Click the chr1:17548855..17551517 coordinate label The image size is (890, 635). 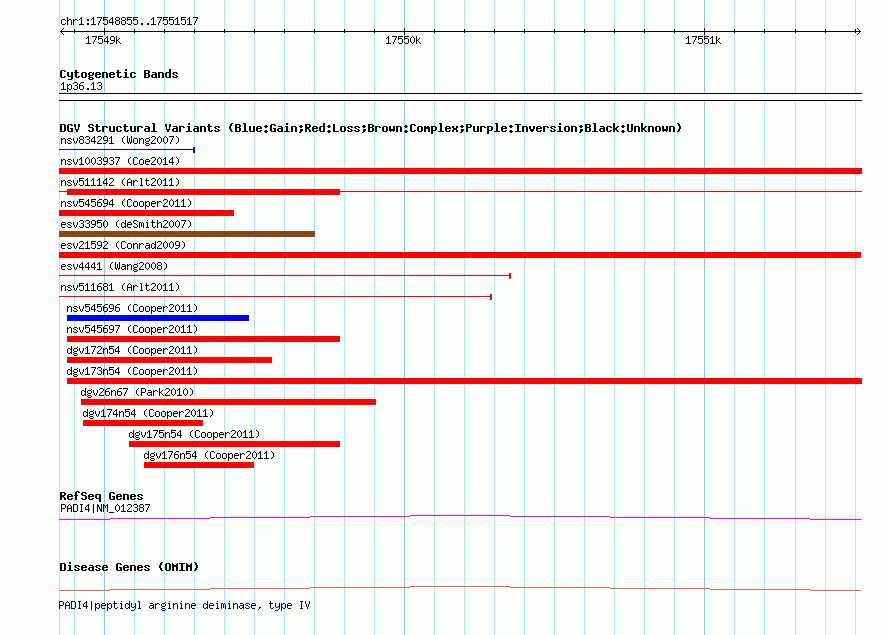click(x=129, y=21)
